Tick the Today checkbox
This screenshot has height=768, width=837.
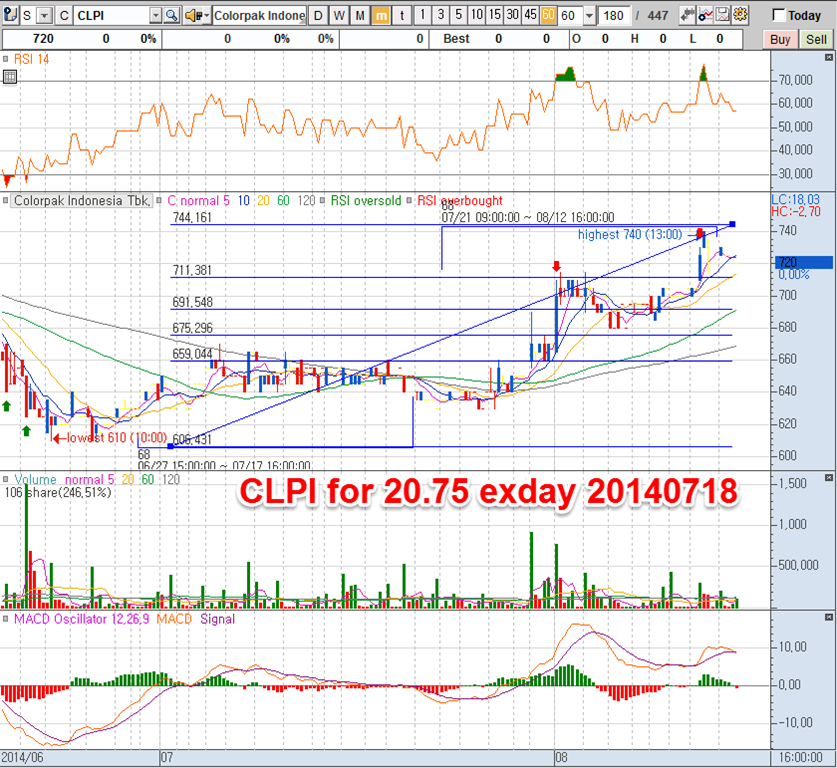tap(779, 15)
